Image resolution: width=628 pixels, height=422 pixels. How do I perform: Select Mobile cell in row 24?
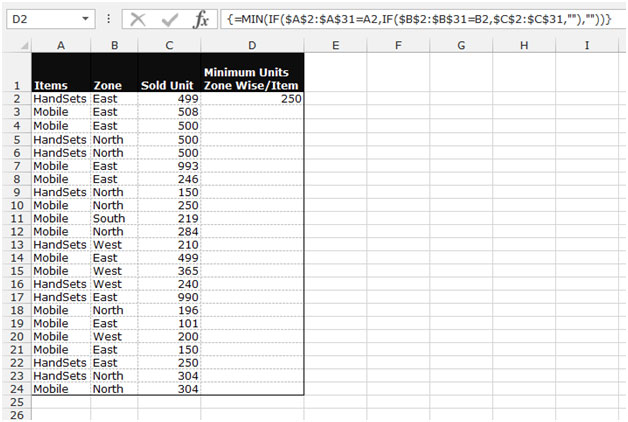click(61, 389)
